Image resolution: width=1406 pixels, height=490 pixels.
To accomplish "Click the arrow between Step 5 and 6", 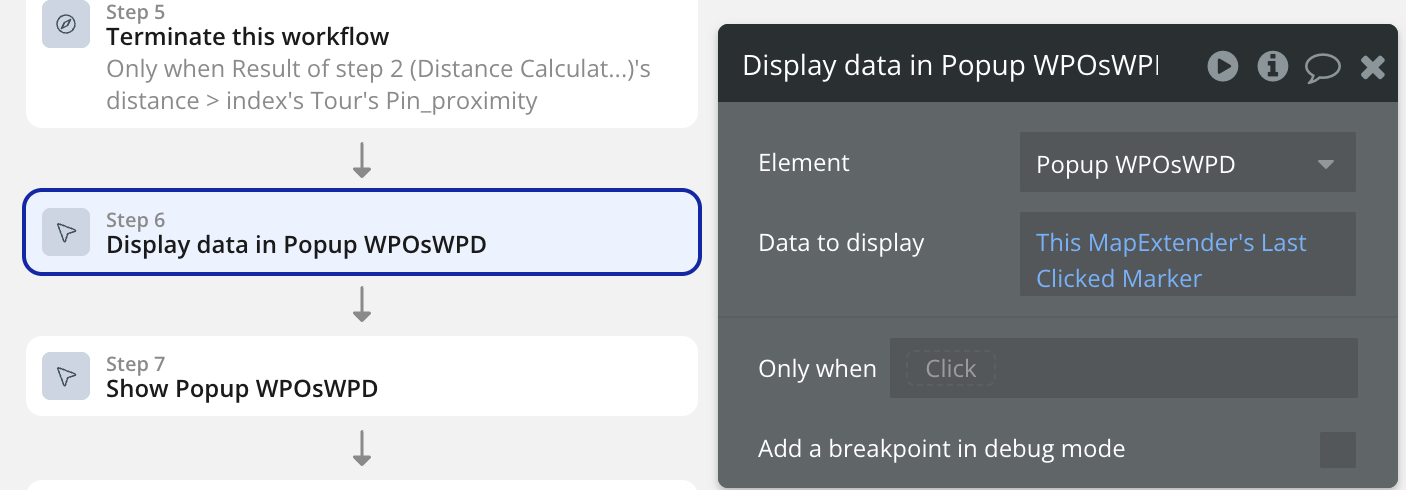I will [362, 160].
